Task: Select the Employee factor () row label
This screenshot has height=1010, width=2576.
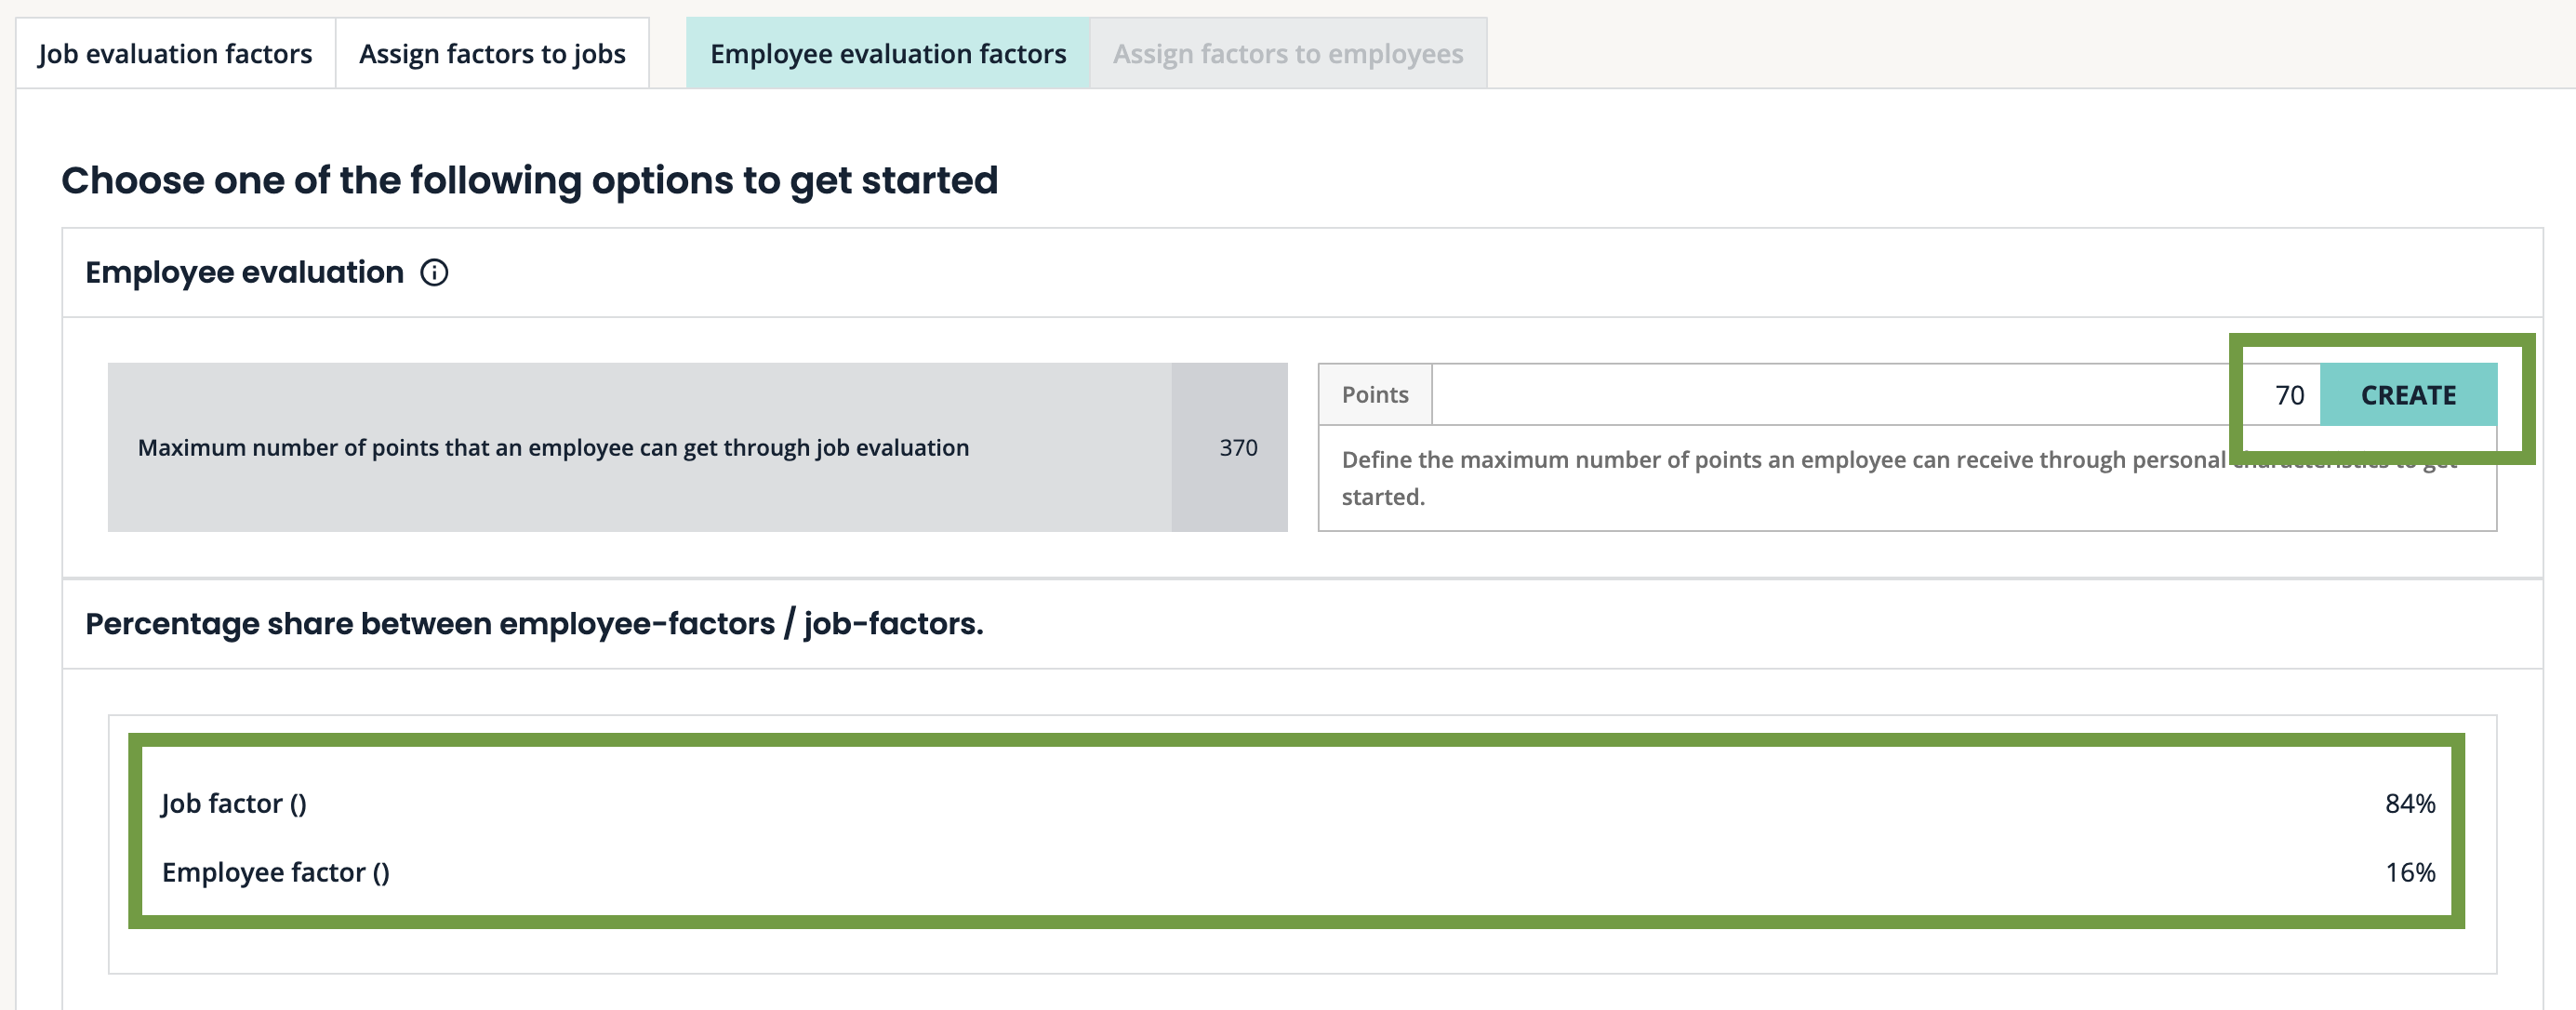Action: (275, 872)
